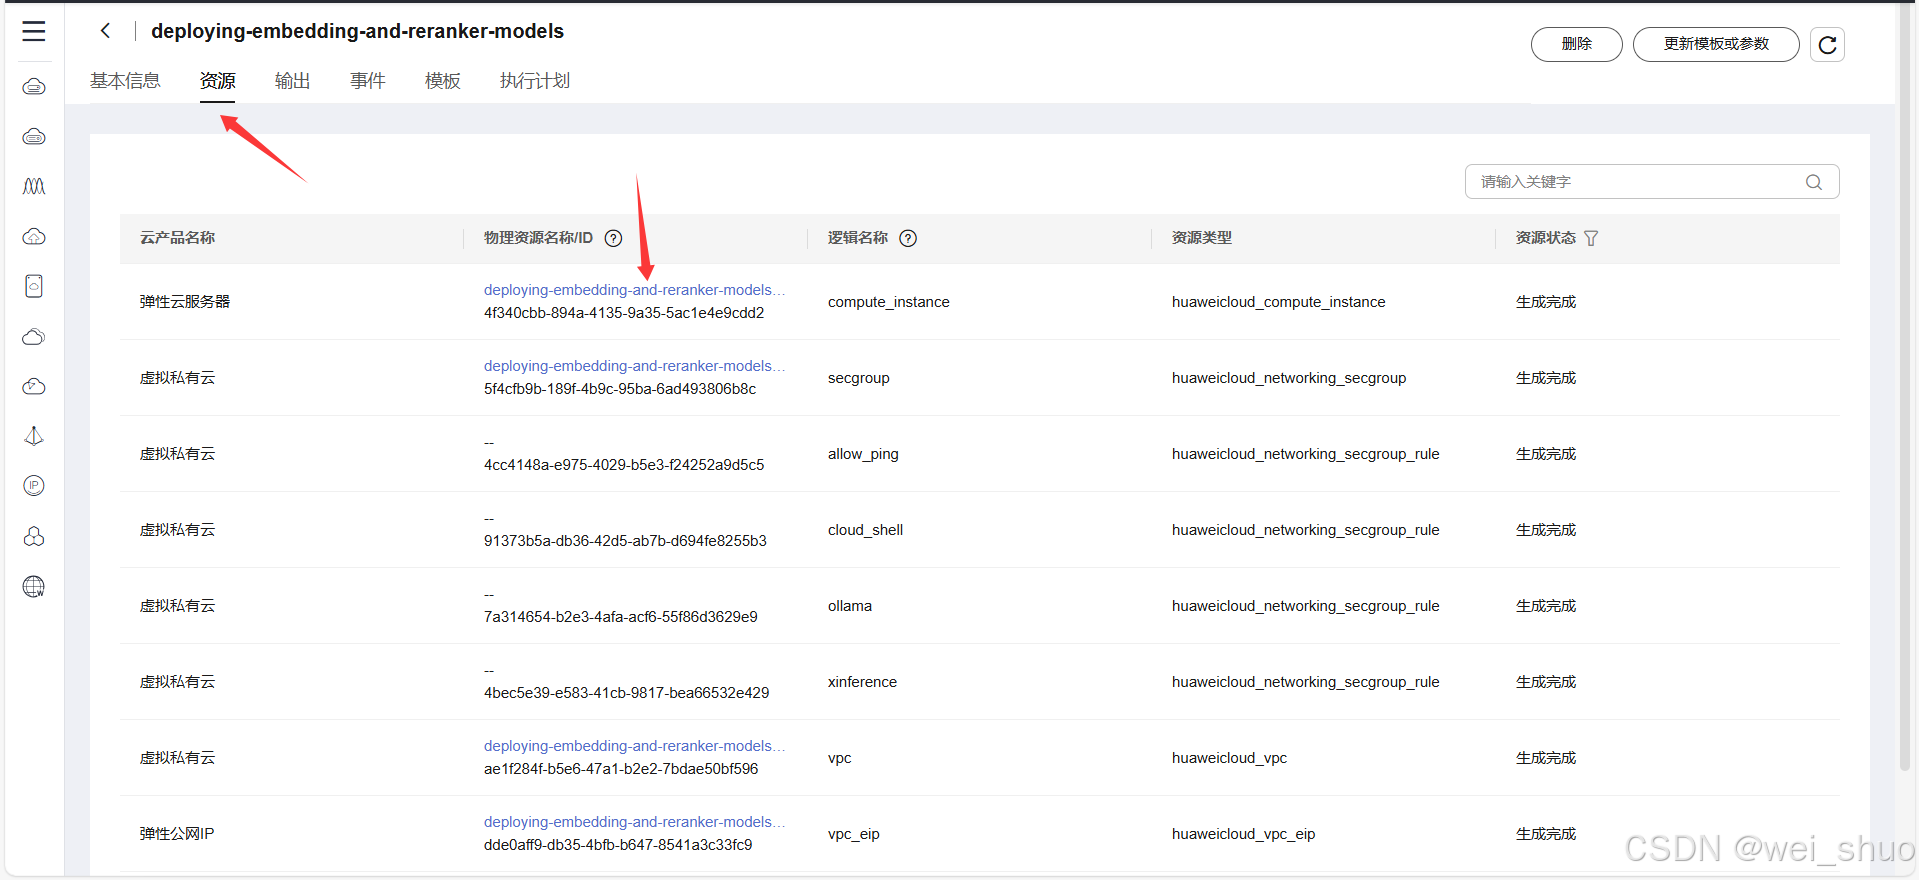Viewport: 1919px width, 880px height.
Task: Open the IP service sidebar icon
Action: click(x=34, y=486)
